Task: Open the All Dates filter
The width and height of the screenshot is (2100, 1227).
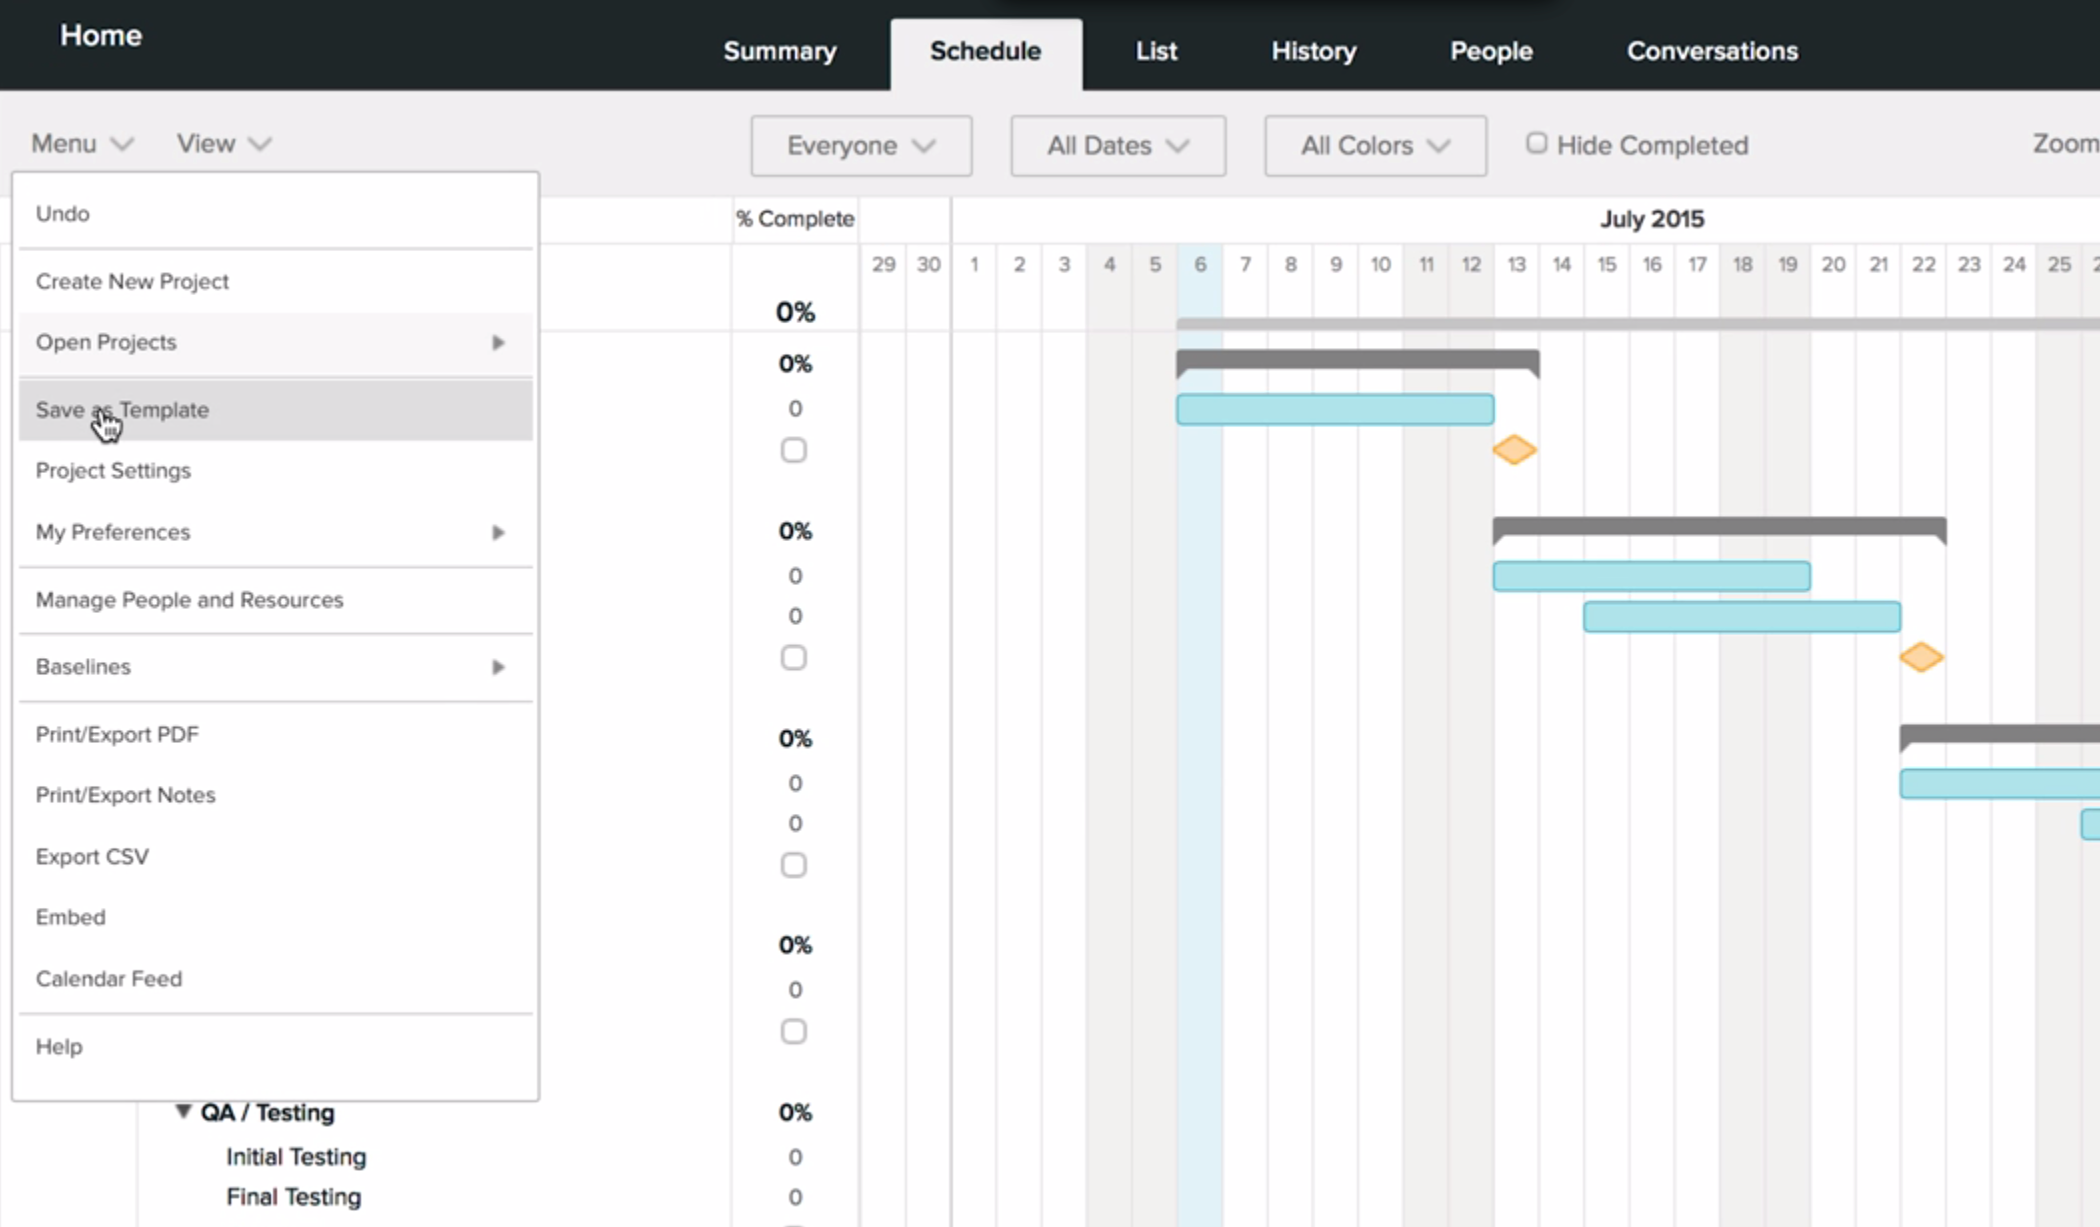Action: [x=1117, y=145]
